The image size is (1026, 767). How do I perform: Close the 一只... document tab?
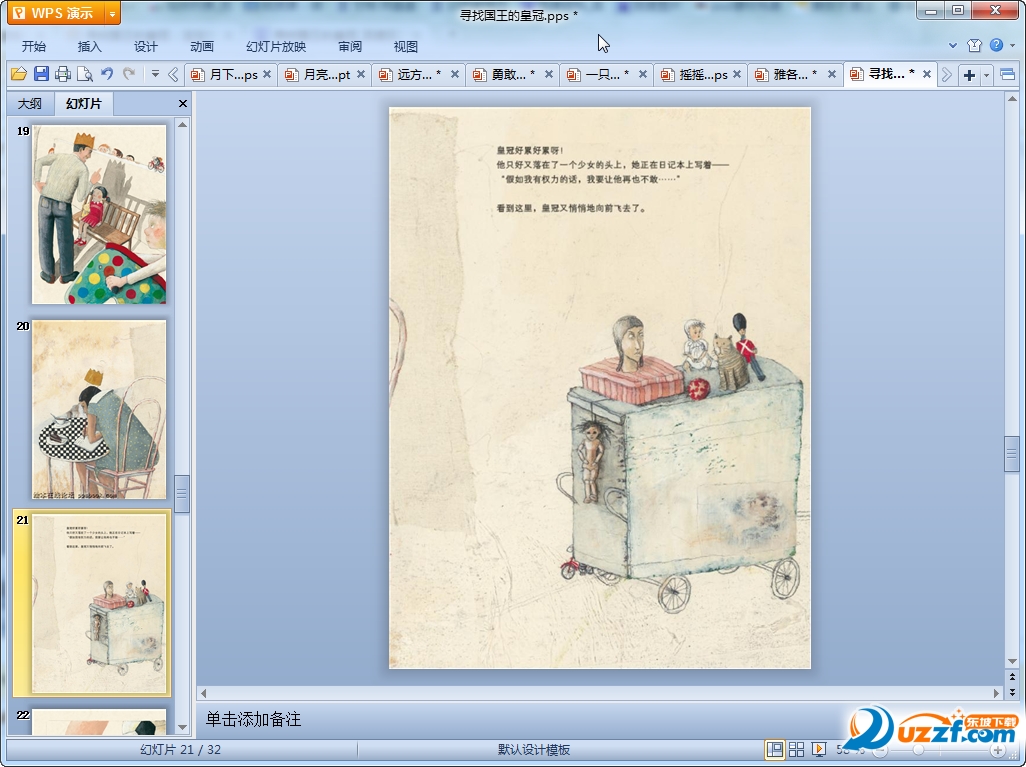(643, 75)
